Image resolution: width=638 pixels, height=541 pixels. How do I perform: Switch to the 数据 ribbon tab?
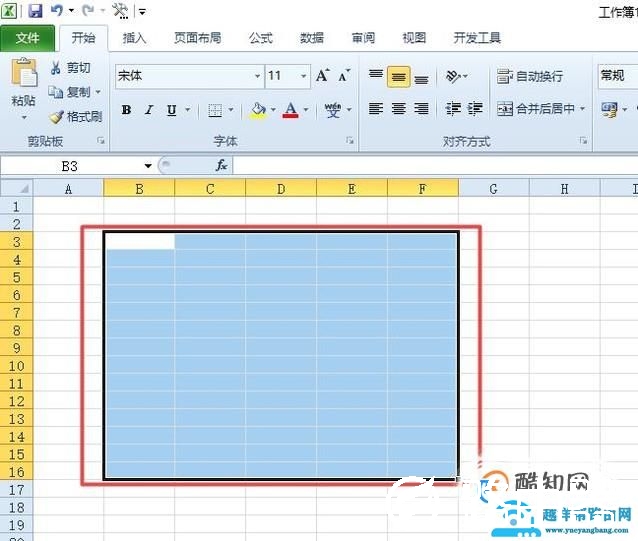[312, 38]
